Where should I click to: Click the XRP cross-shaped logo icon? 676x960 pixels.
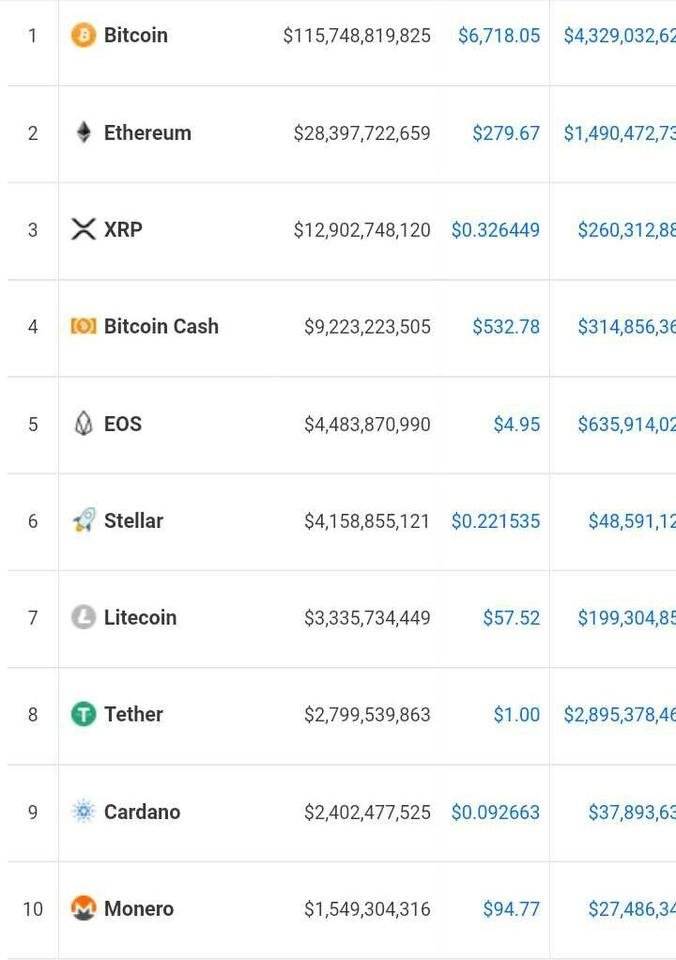point(83,229)
